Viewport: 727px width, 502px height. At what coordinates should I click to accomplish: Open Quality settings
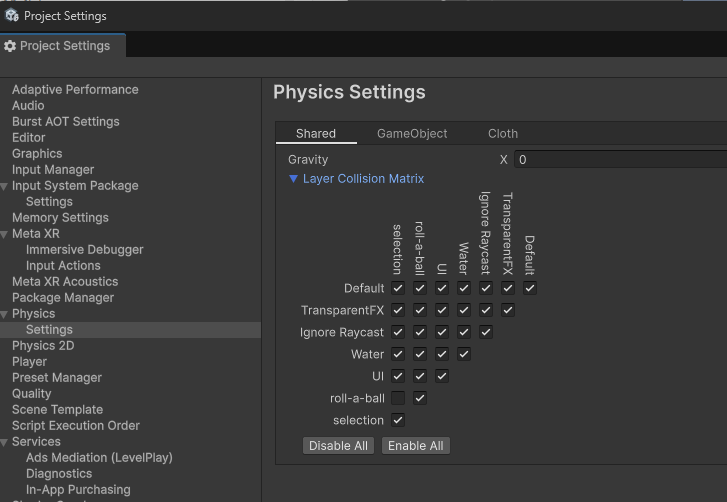pos(32,394)
